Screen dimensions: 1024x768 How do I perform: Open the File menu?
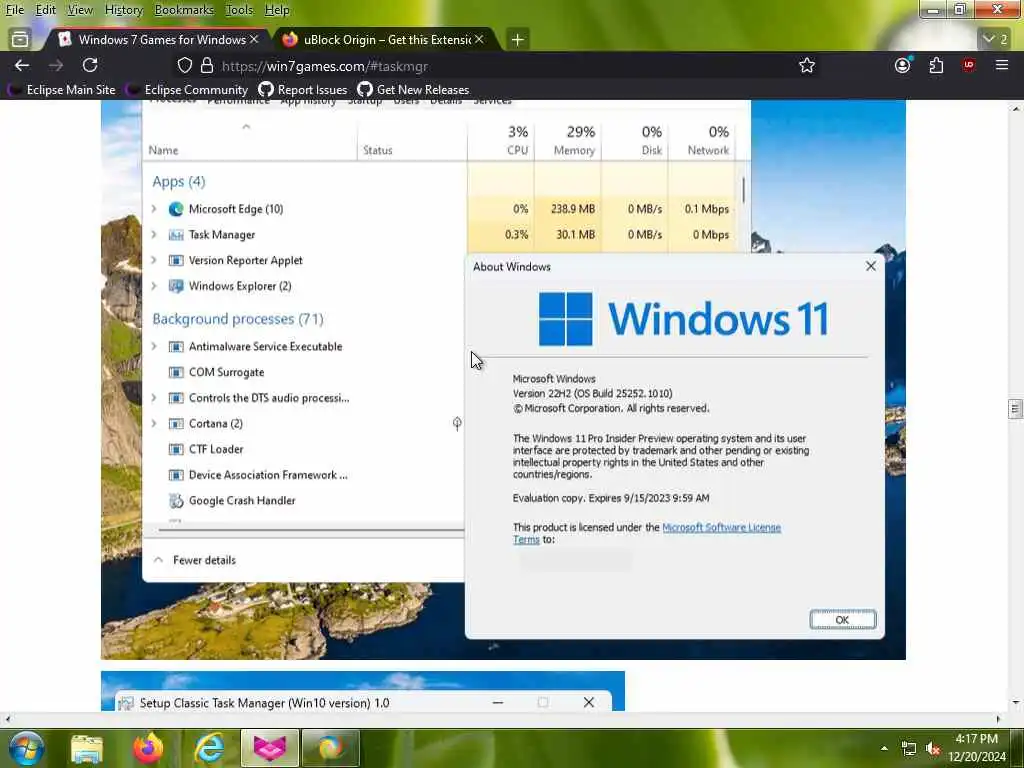click(14, 10)
